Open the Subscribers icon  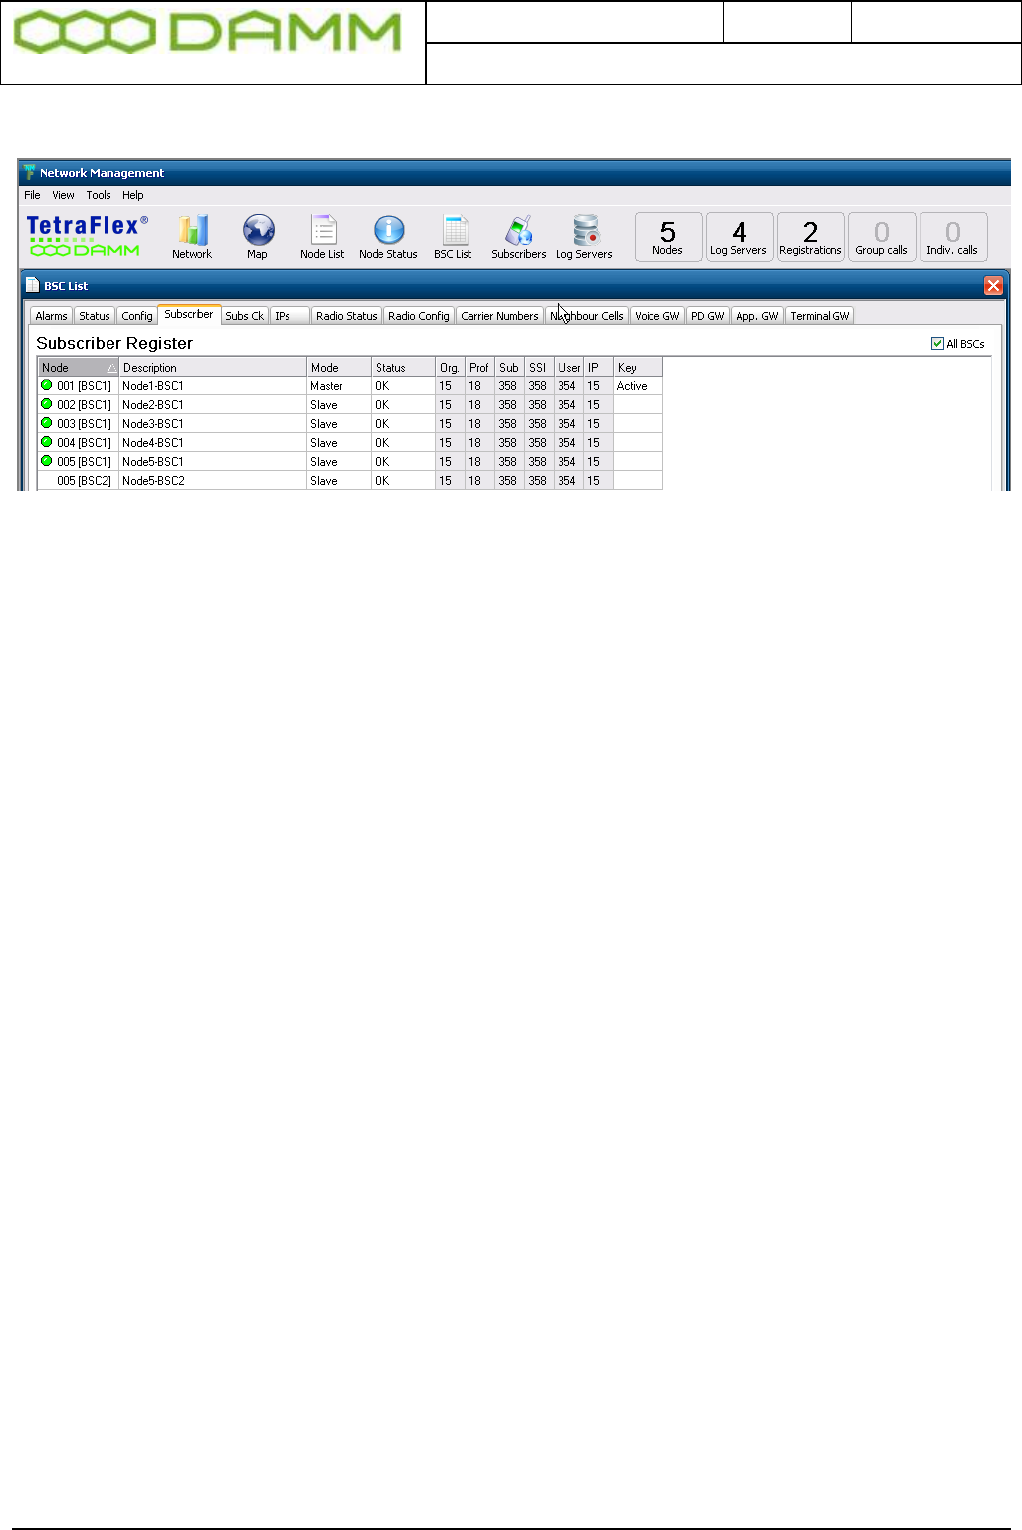pyautogui.click(x=518, y=237)
